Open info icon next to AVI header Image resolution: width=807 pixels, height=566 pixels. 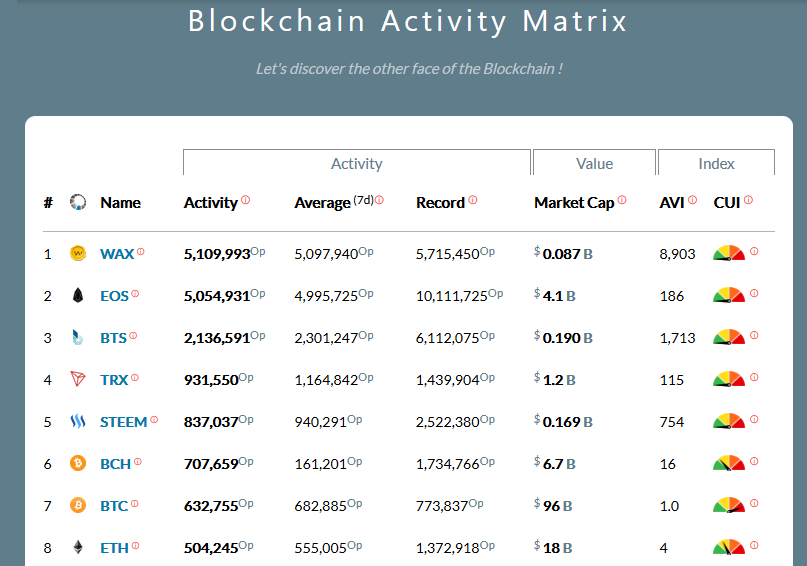[x=692, y=200]
